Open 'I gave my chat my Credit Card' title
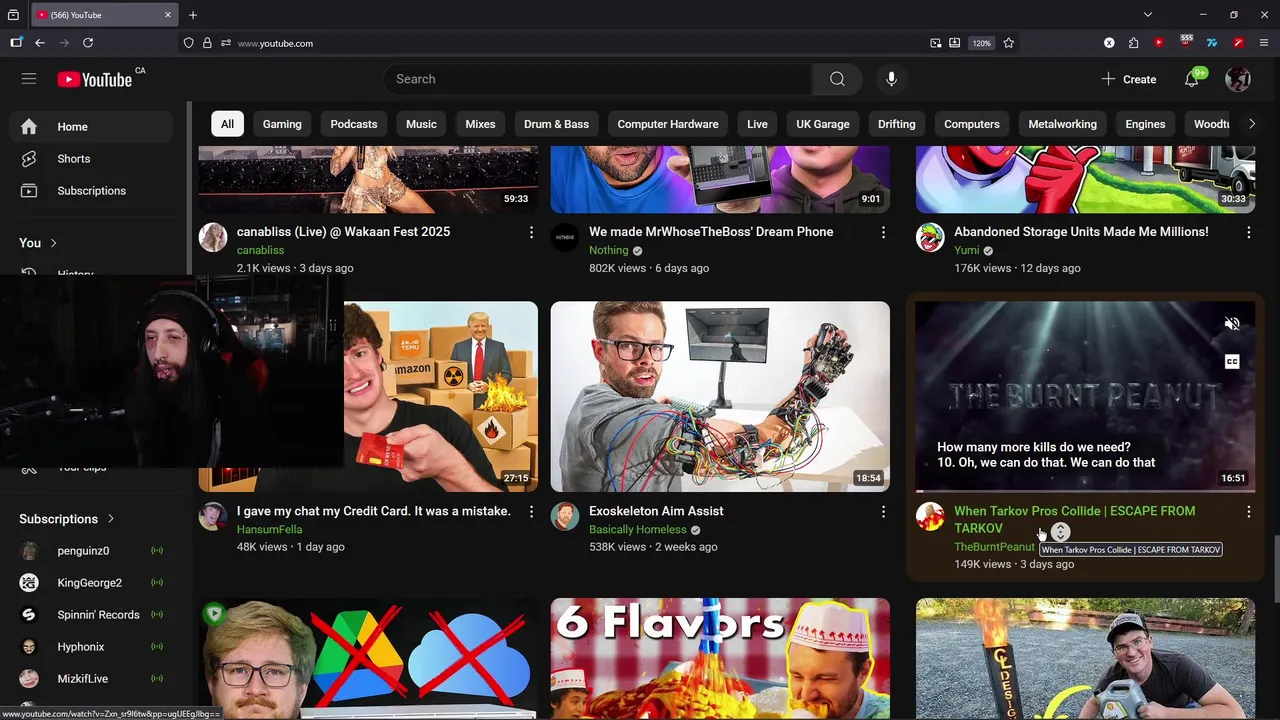 click(374, 511)
